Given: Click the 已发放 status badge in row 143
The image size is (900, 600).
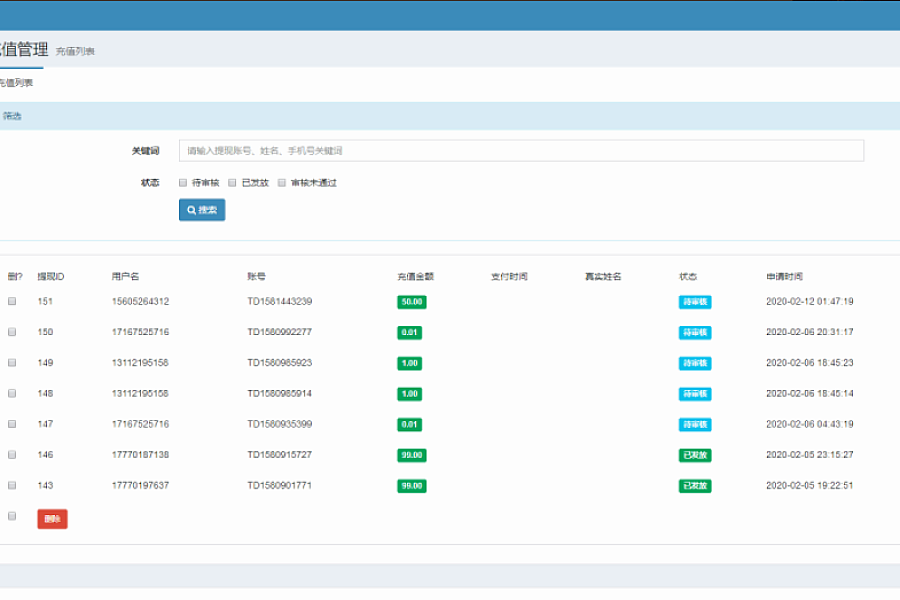Looking at the screenshot, I should [x=695, y=486].
